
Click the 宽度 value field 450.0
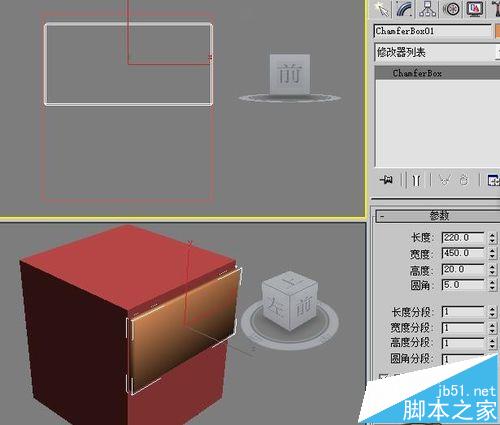(x=463, y=253)
